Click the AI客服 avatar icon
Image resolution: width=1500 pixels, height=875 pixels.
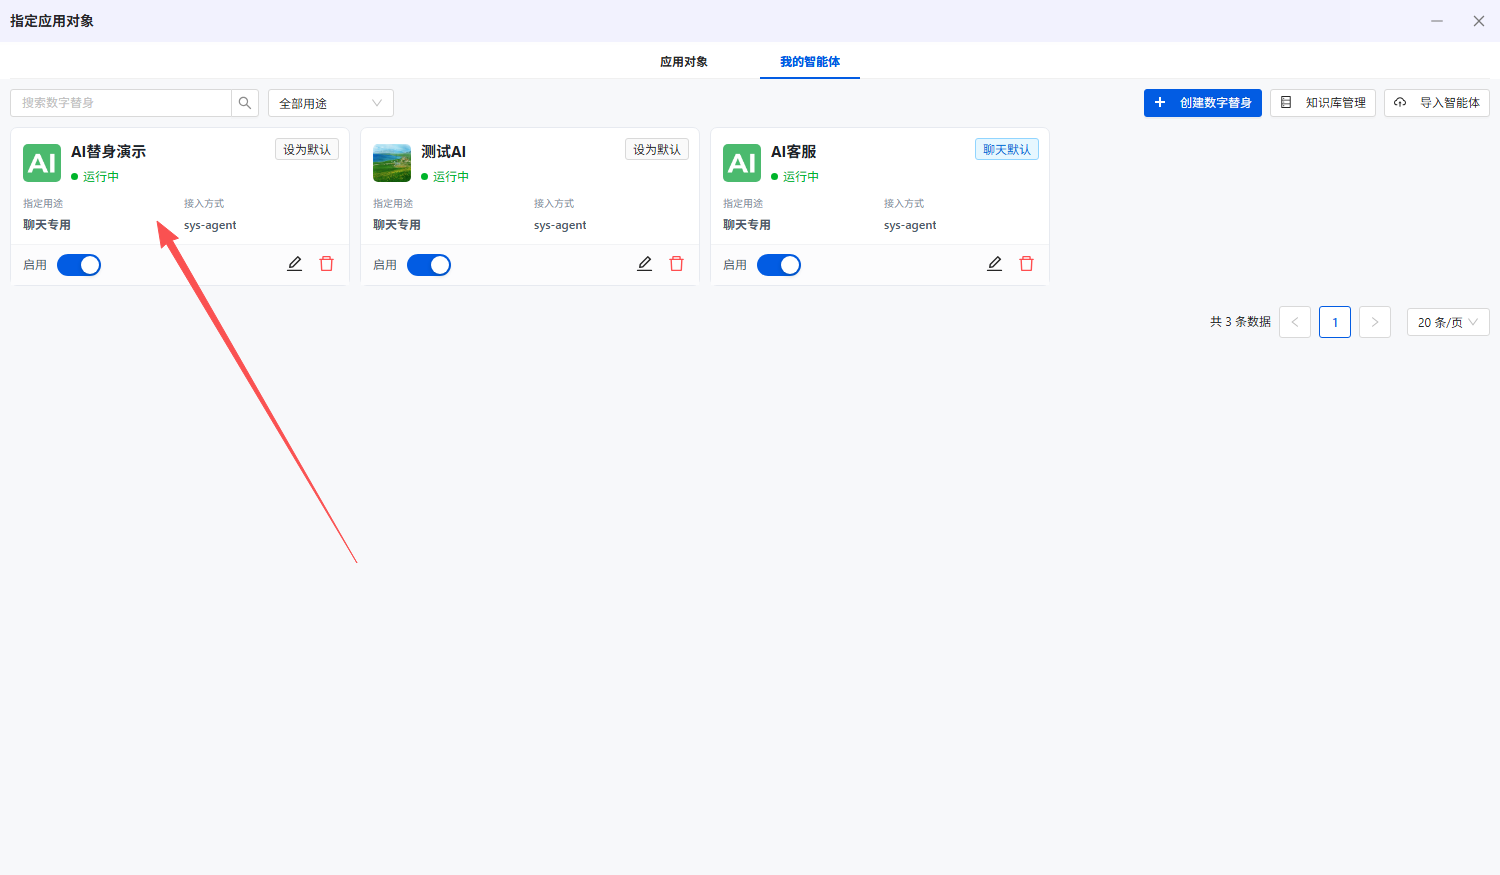click(742, 163)
